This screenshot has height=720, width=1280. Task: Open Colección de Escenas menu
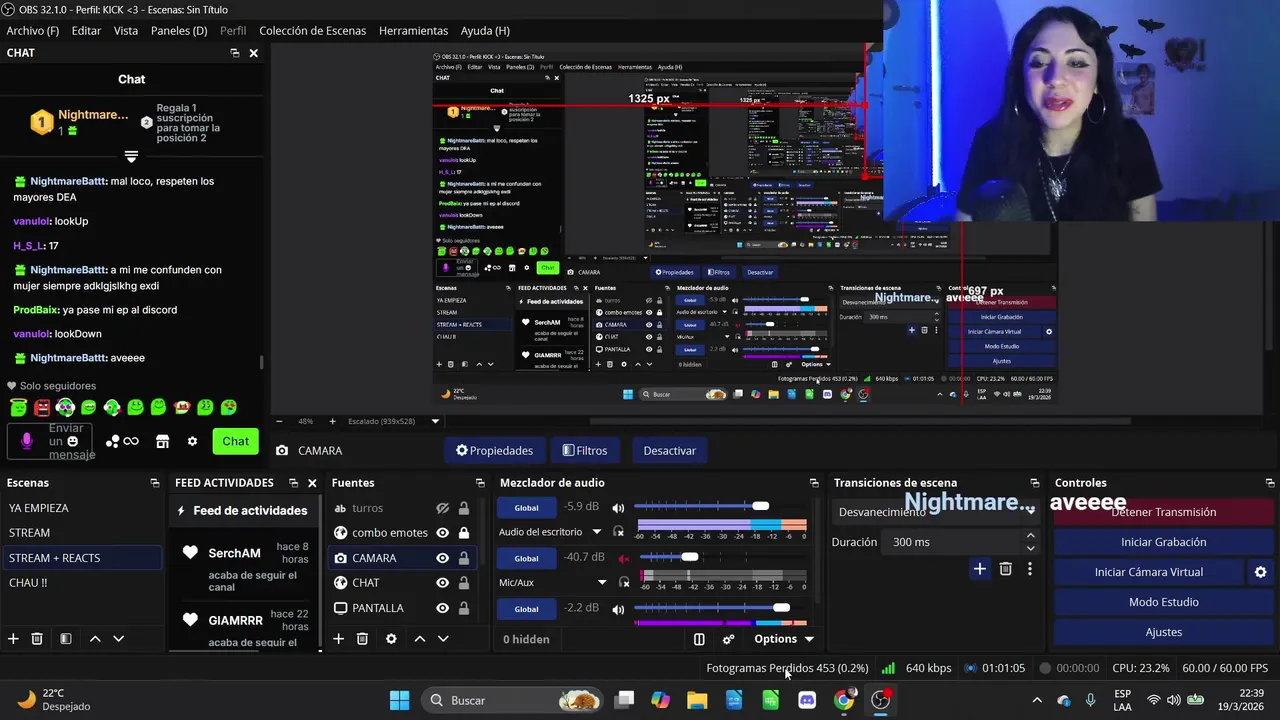click(x=312, y=31)
